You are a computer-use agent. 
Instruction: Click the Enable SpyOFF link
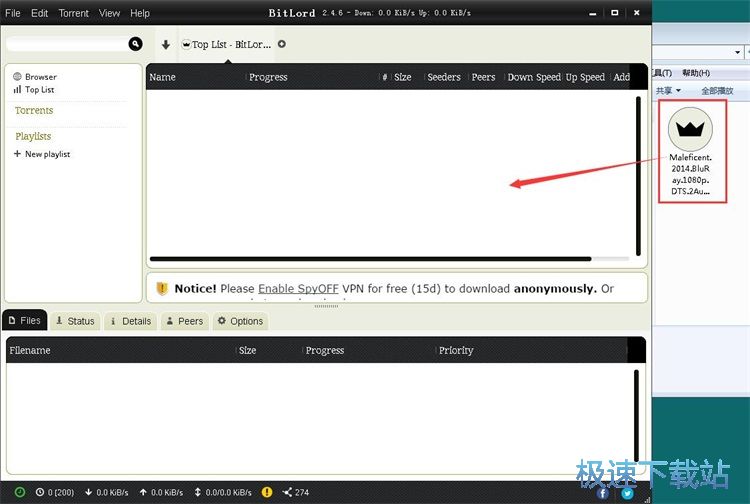click(x=298, y=289)
